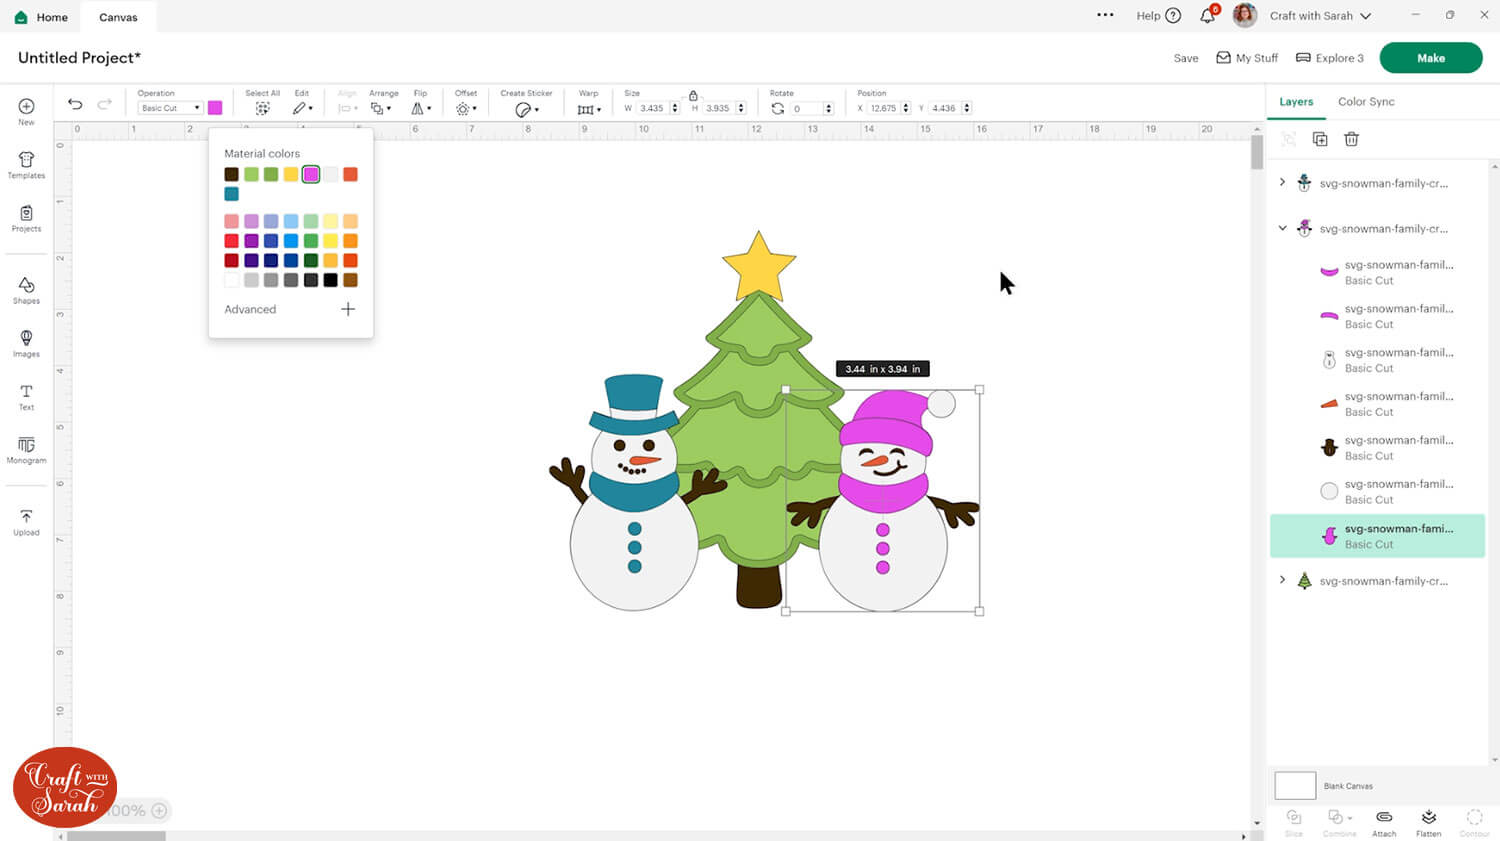Collapse the second snowman layer group

pyautogui.click(x=1282, y=228)
